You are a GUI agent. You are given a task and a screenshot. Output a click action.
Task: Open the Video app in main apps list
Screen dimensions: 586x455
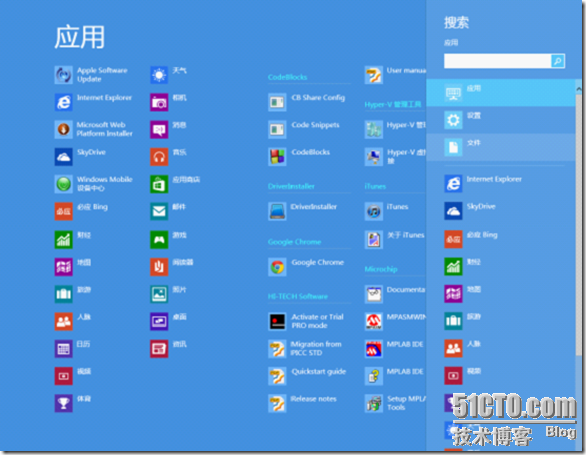pos(73,376)
